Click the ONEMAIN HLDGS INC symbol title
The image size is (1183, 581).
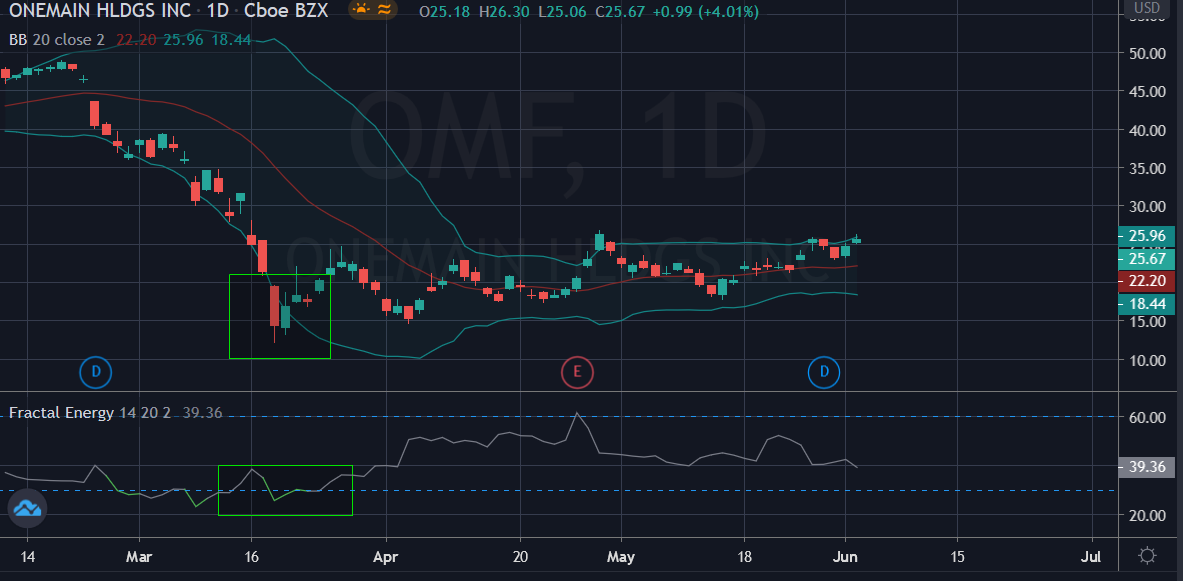tap(98, 11)
